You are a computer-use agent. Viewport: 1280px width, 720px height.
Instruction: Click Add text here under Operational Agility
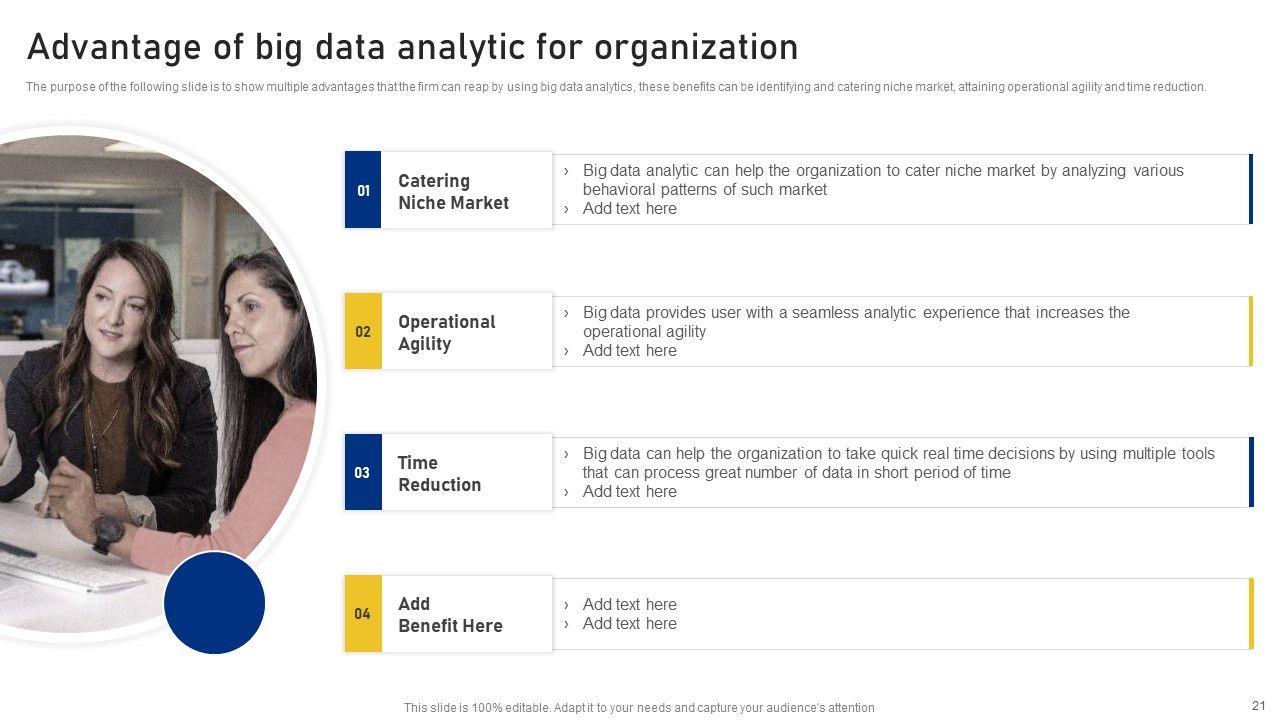click(629, 351)
